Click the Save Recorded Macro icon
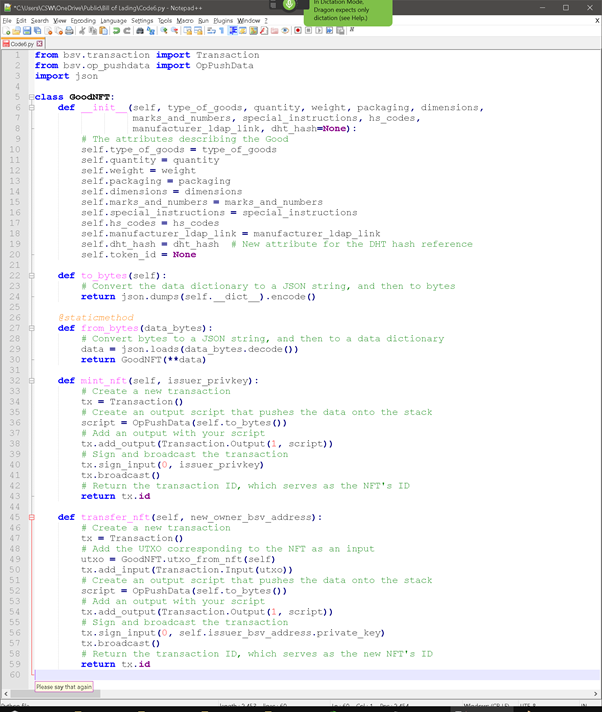This screenshot has width=602, height=712. pyautogui.click(x=340, y=31)
